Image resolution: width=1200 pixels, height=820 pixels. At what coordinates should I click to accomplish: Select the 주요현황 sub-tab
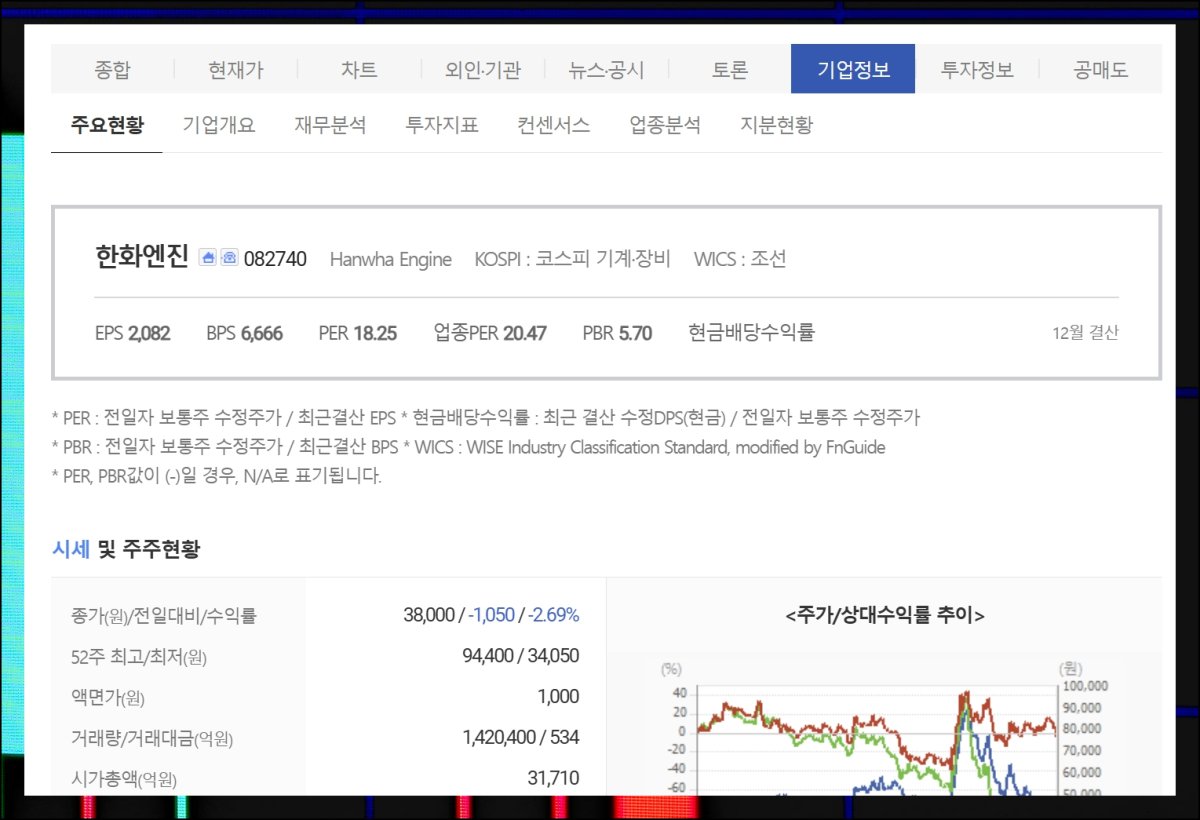click(107, 125)
